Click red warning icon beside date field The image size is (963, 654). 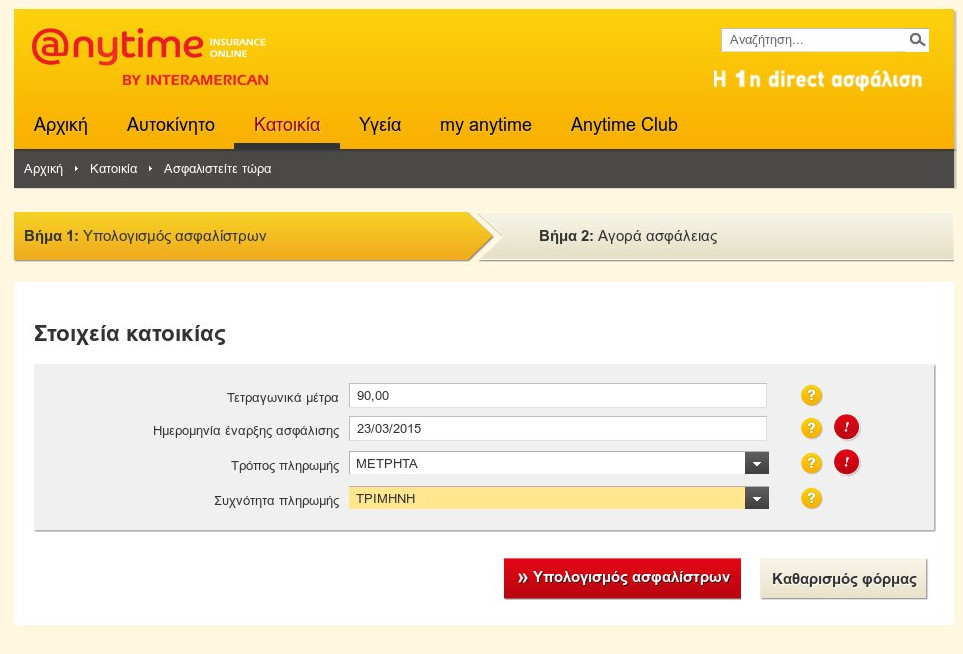click(x=847, y=429)
